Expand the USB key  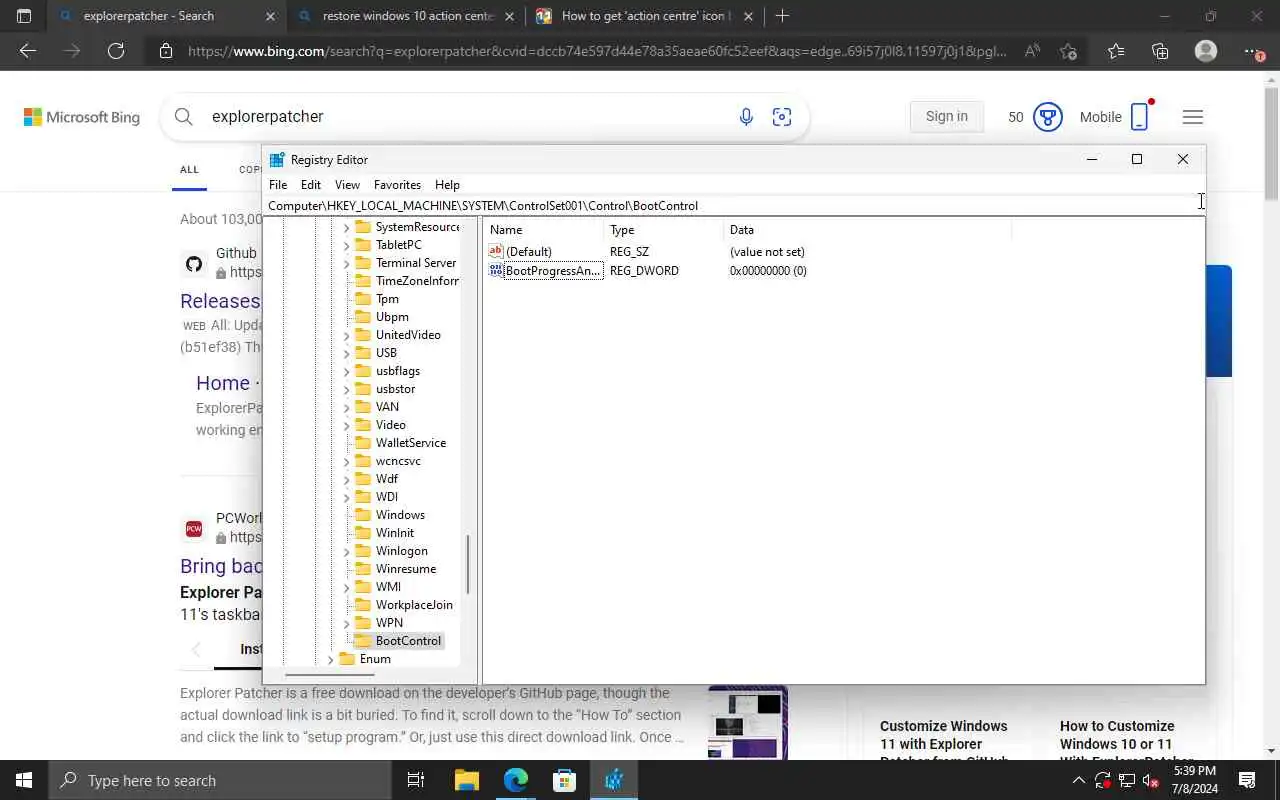point(347,353)
